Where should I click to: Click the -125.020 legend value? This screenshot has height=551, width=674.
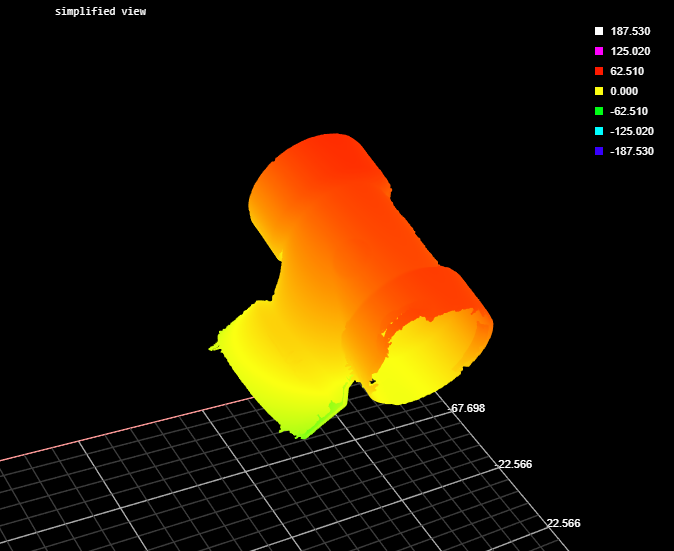coord(632,131)
